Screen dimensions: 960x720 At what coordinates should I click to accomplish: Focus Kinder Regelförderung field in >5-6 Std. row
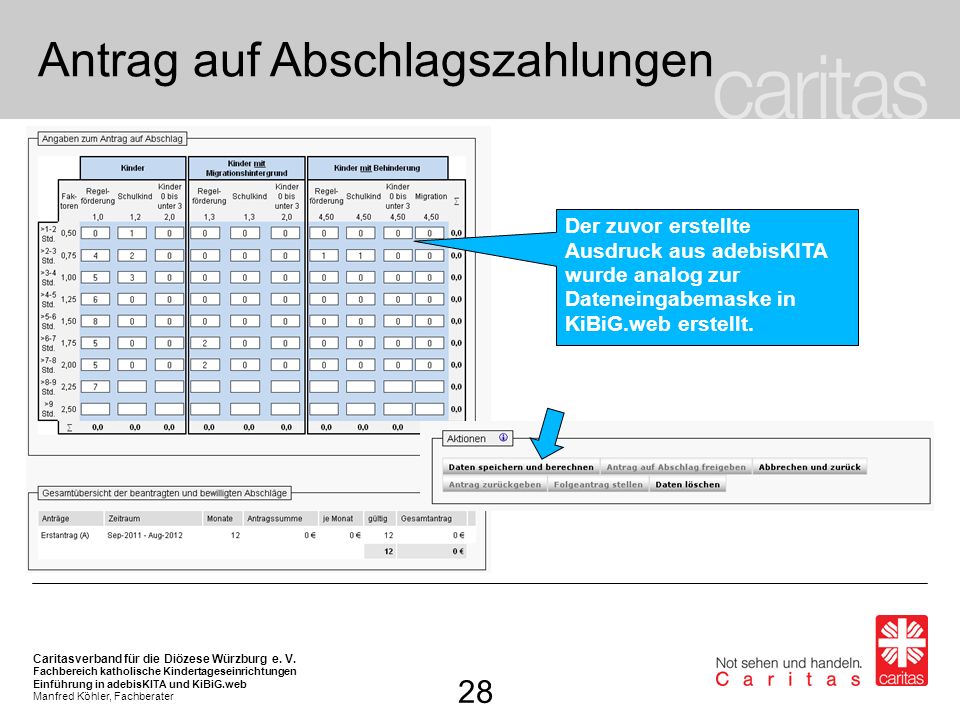[x=96, y=321]
